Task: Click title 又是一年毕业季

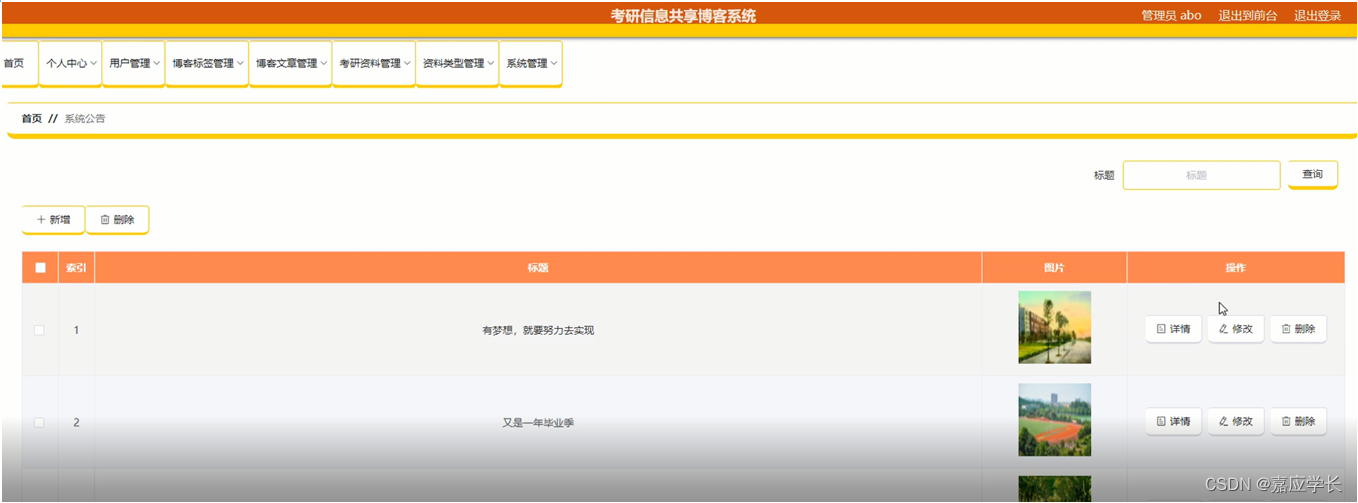Action: click(538, 423)
